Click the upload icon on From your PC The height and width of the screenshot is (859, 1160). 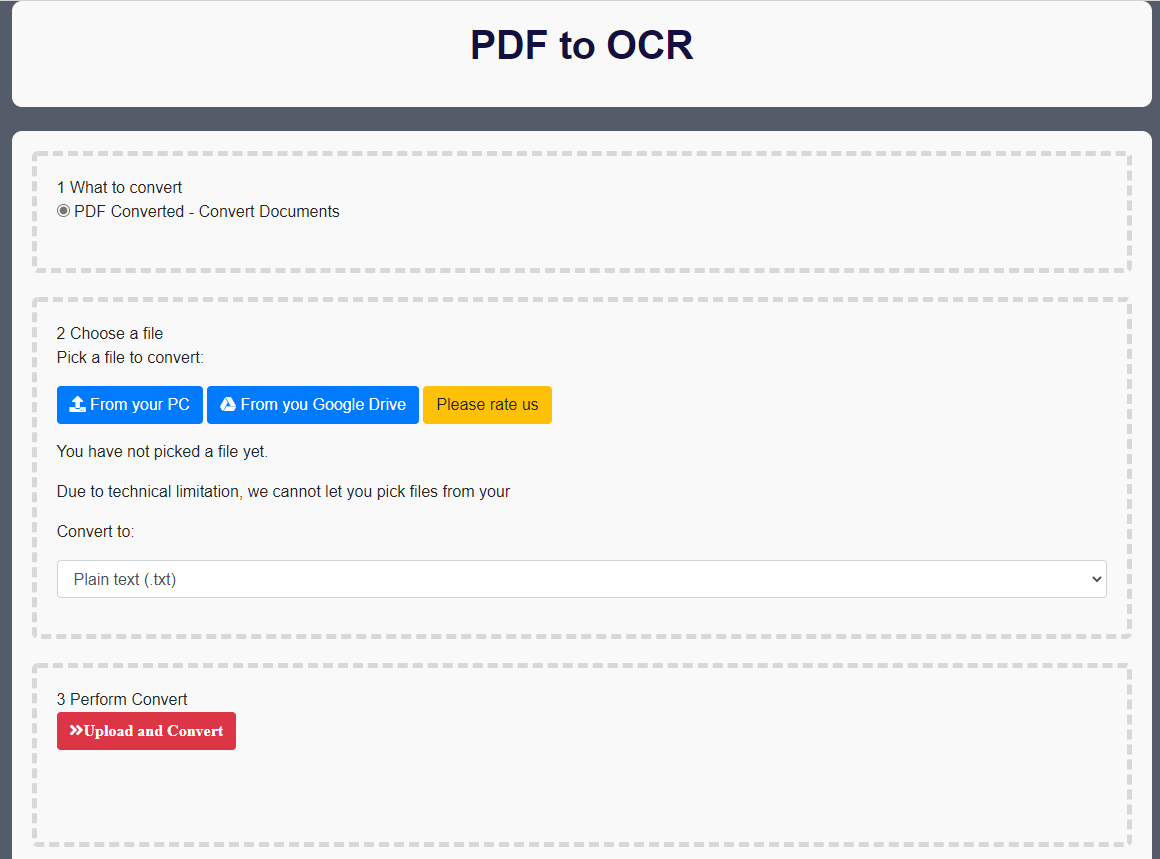[x=77, y=405]
